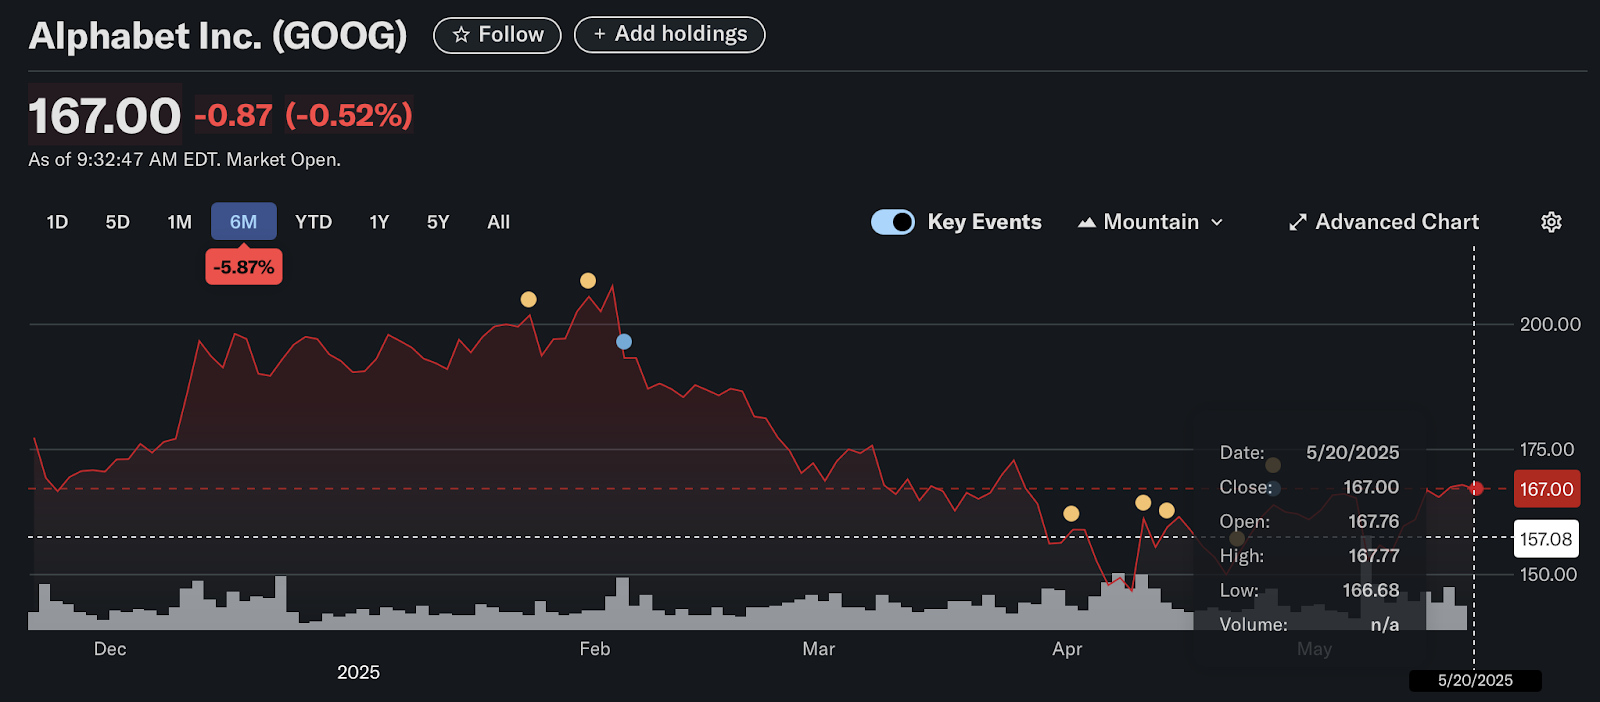
Task: Click the 150.00 axis label
Action: coord(1548,575)
